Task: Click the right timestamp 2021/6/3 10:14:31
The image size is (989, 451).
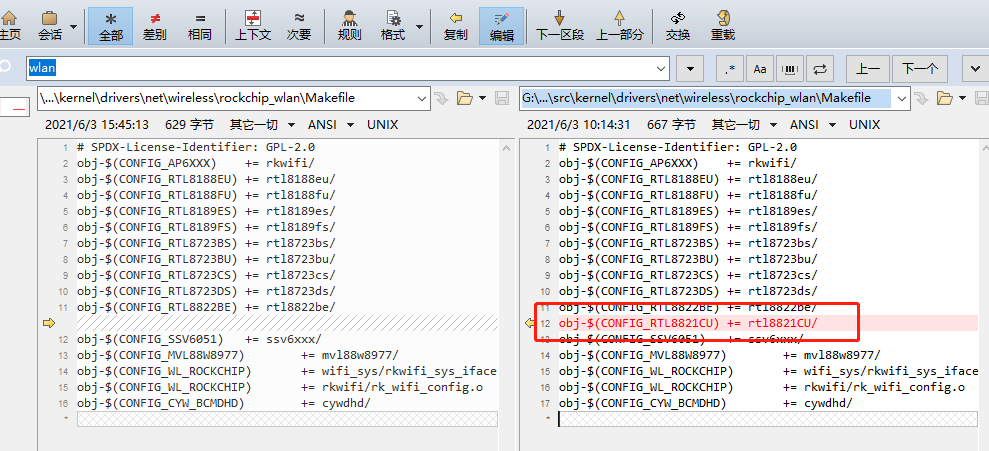Action: coord(578,125)
